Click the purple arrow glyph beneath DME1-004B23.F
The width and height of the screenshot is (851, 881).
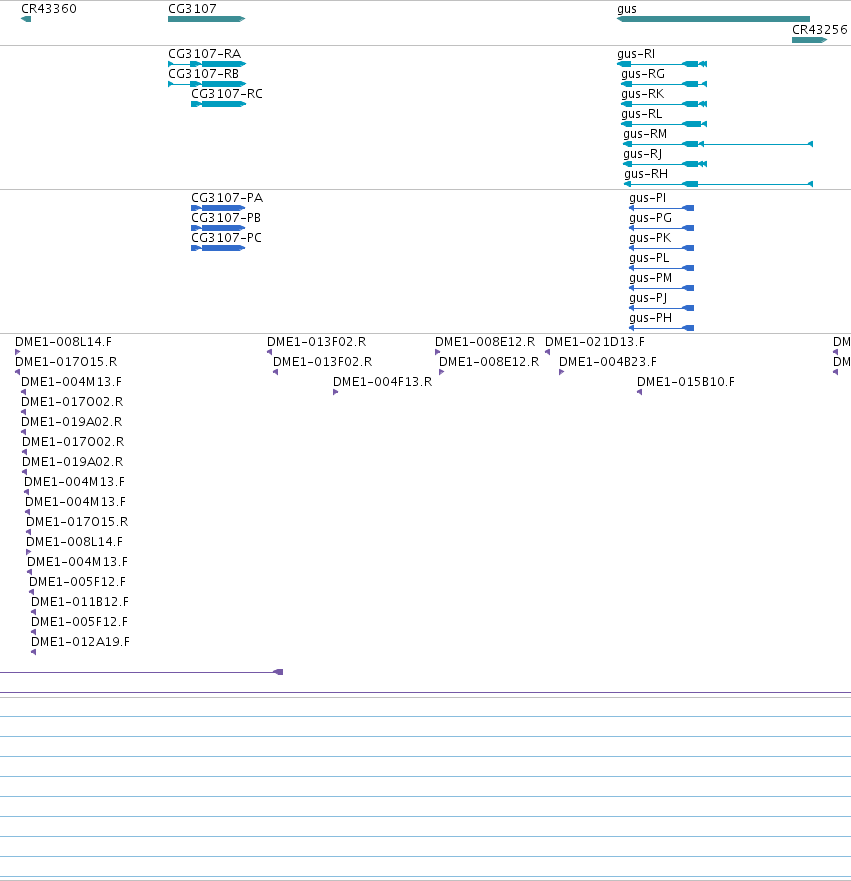pyautogui.click(x=562, y=372)
